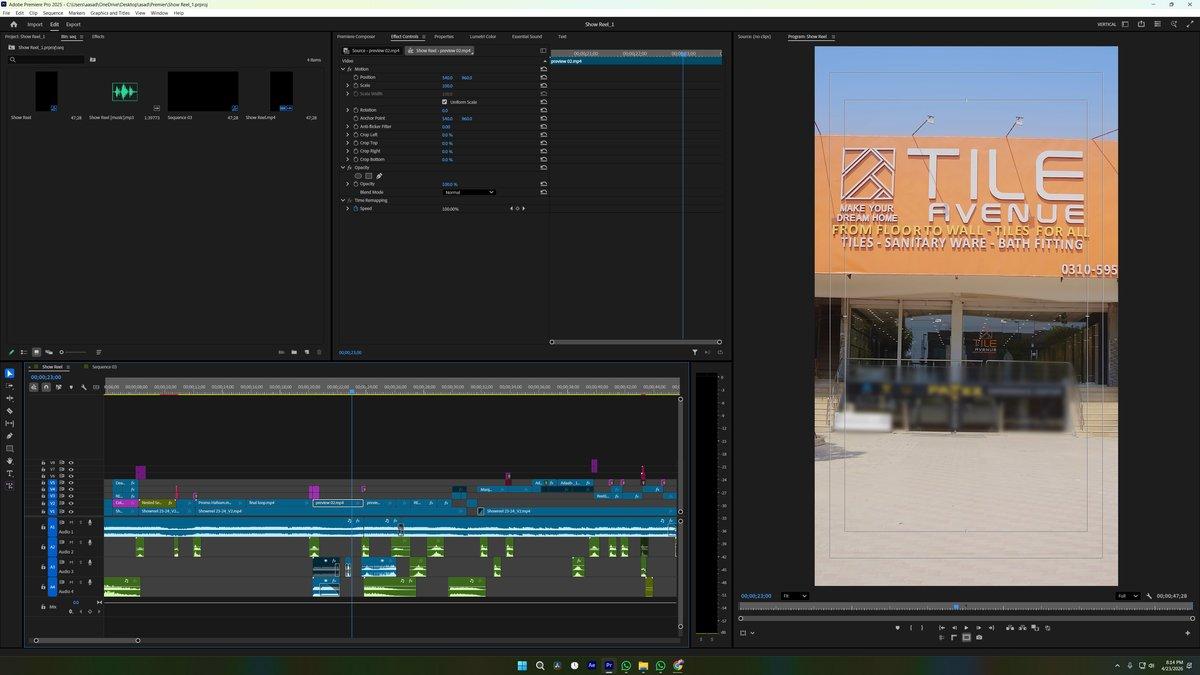Click the Opacity rectangle mask icon

368,176
